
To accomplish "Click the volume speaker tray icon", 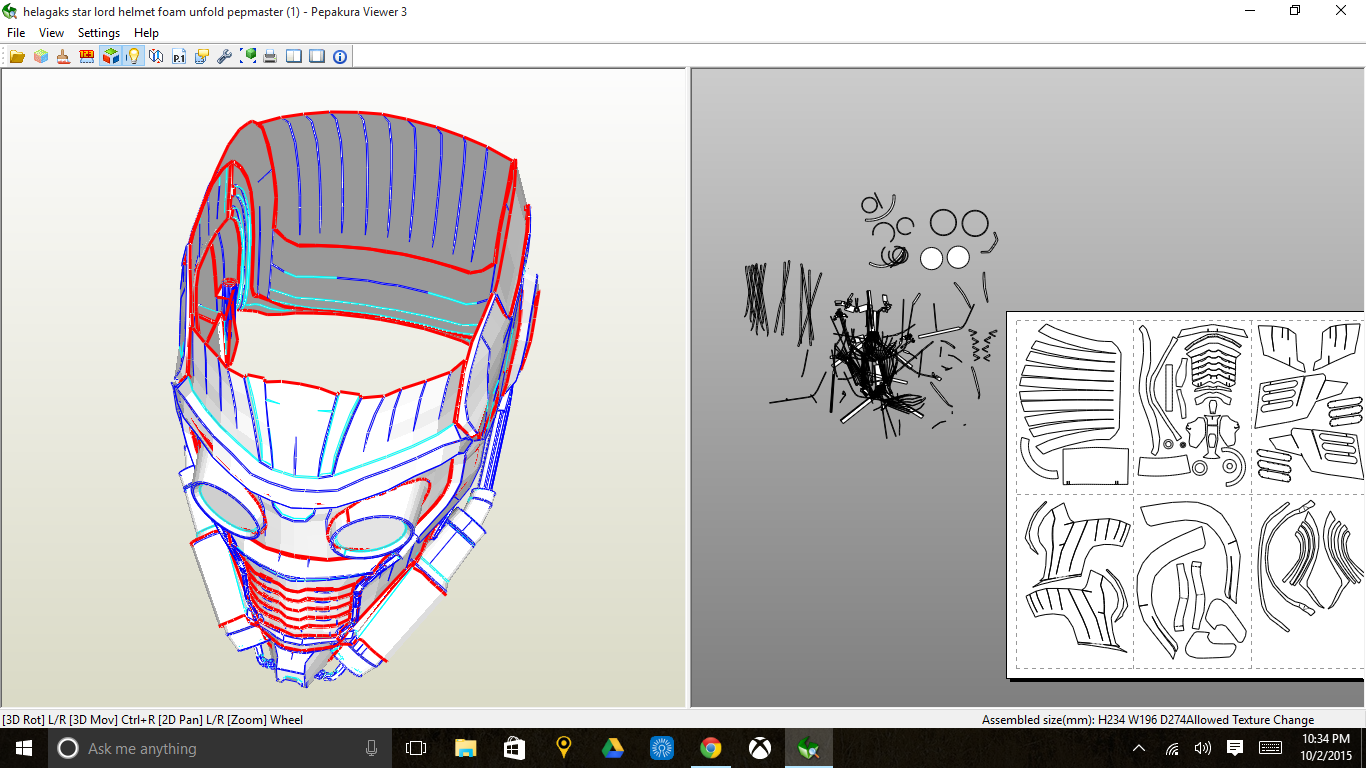I will tap(1203, 748).
